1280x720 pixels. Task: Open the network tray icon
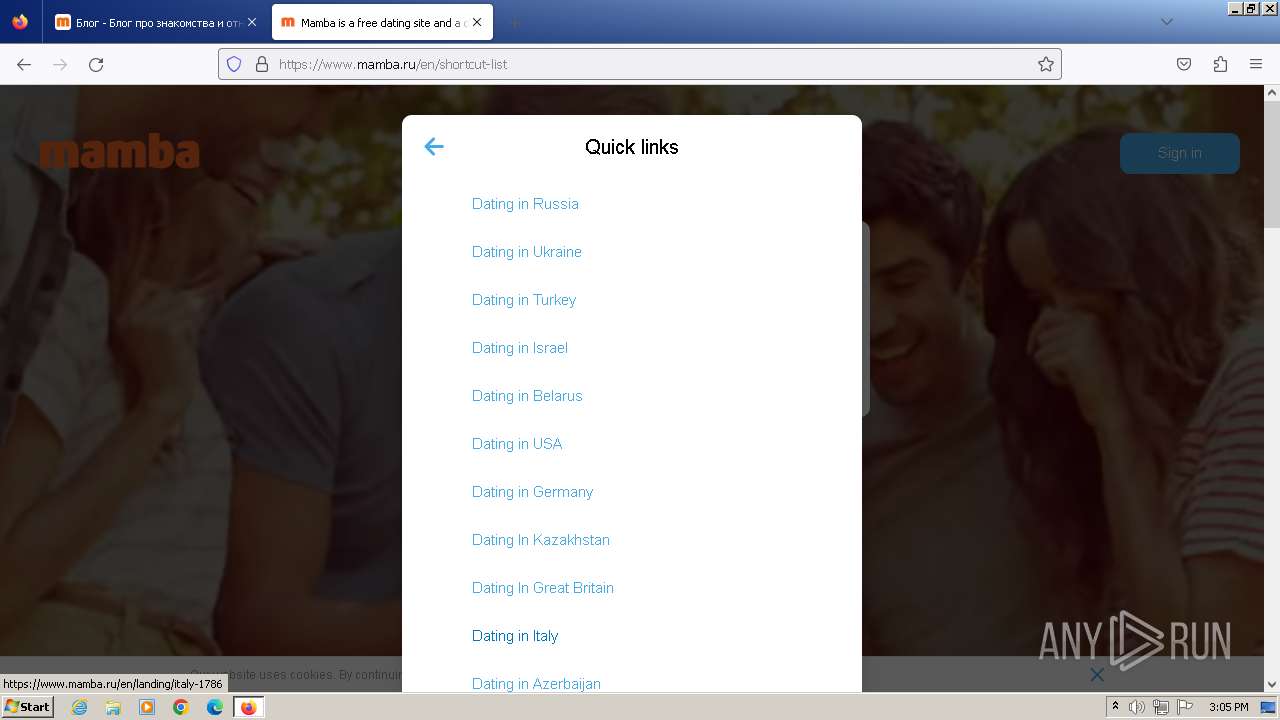(1161, 707)
